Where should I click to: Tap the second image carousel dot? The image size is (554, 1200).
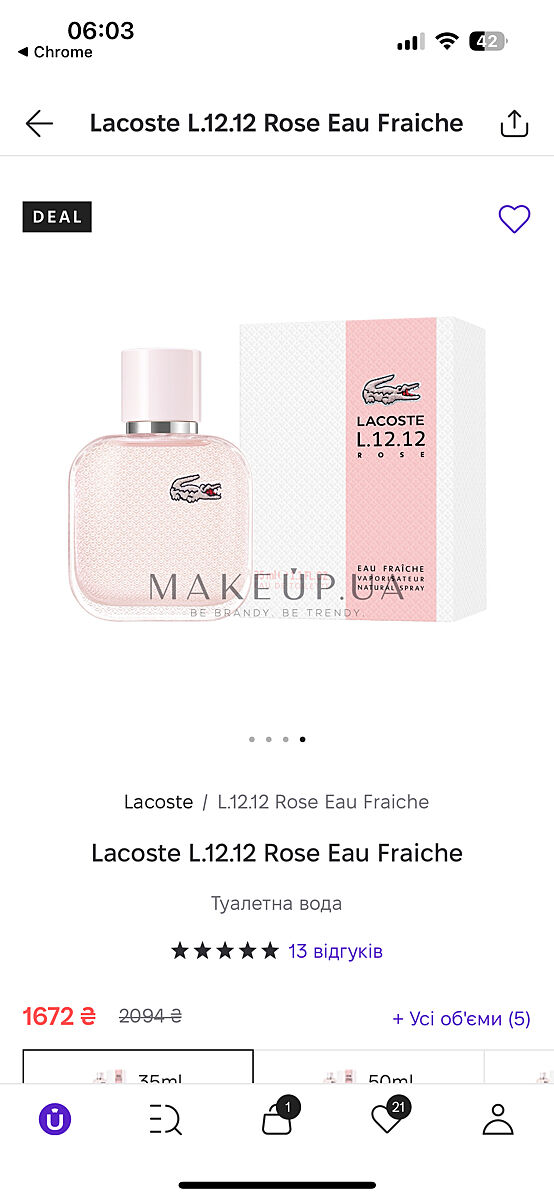[268, 740]
